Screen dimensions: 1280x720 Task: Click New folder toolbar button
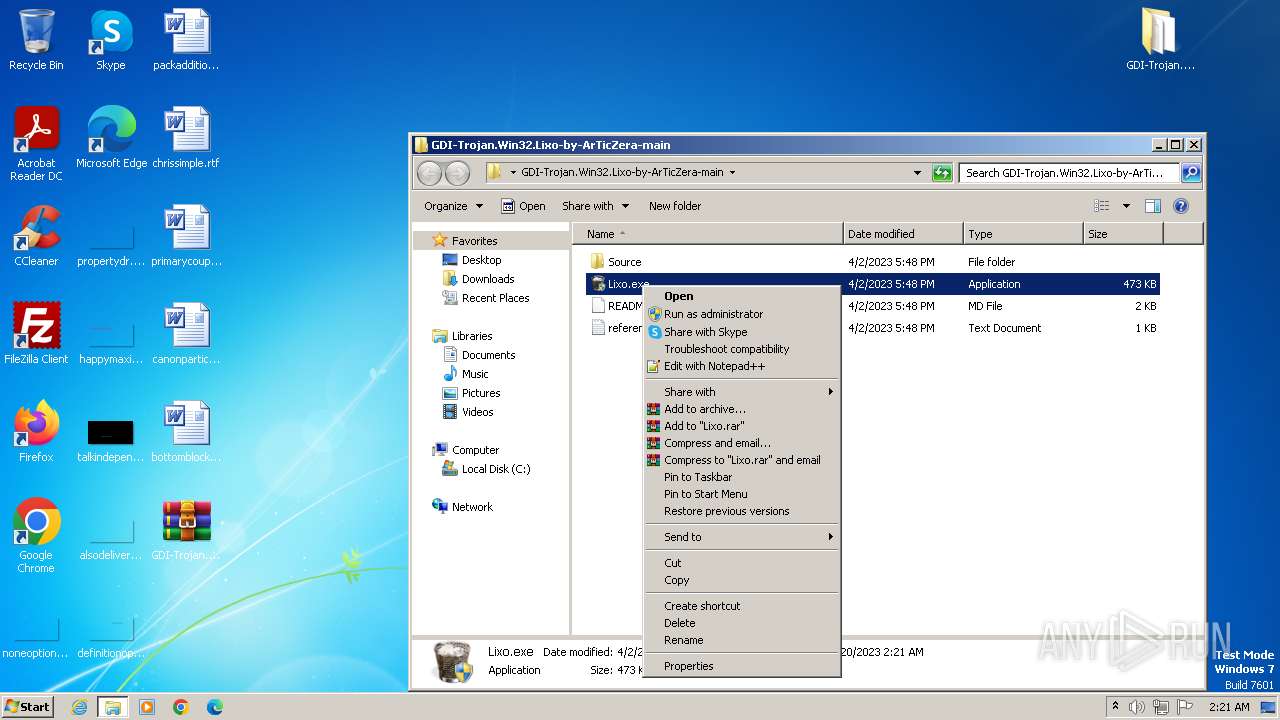click(x=675, y=206)
